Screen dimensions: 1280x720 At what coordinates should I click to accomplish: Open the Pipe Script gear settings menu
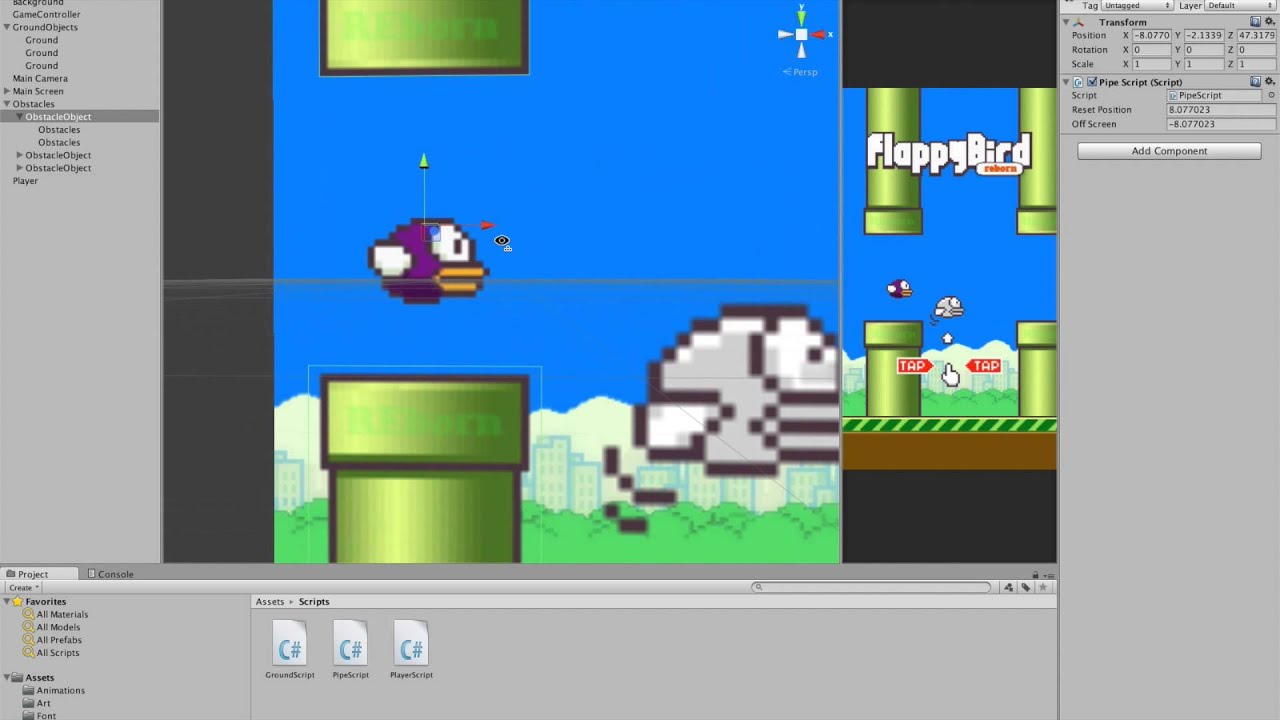tap(1269, 82)
